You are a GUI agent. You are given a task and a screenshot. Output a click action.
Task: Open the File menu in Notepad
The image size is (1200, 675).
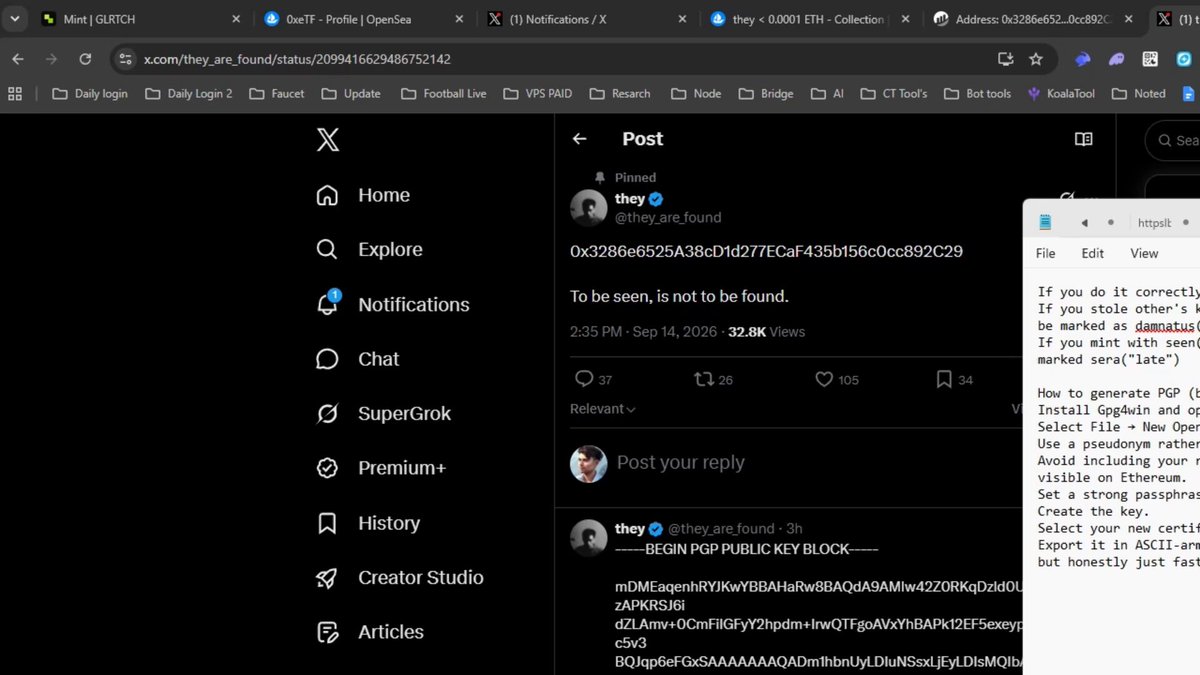pyautogui.click(x=1046, y=253)
